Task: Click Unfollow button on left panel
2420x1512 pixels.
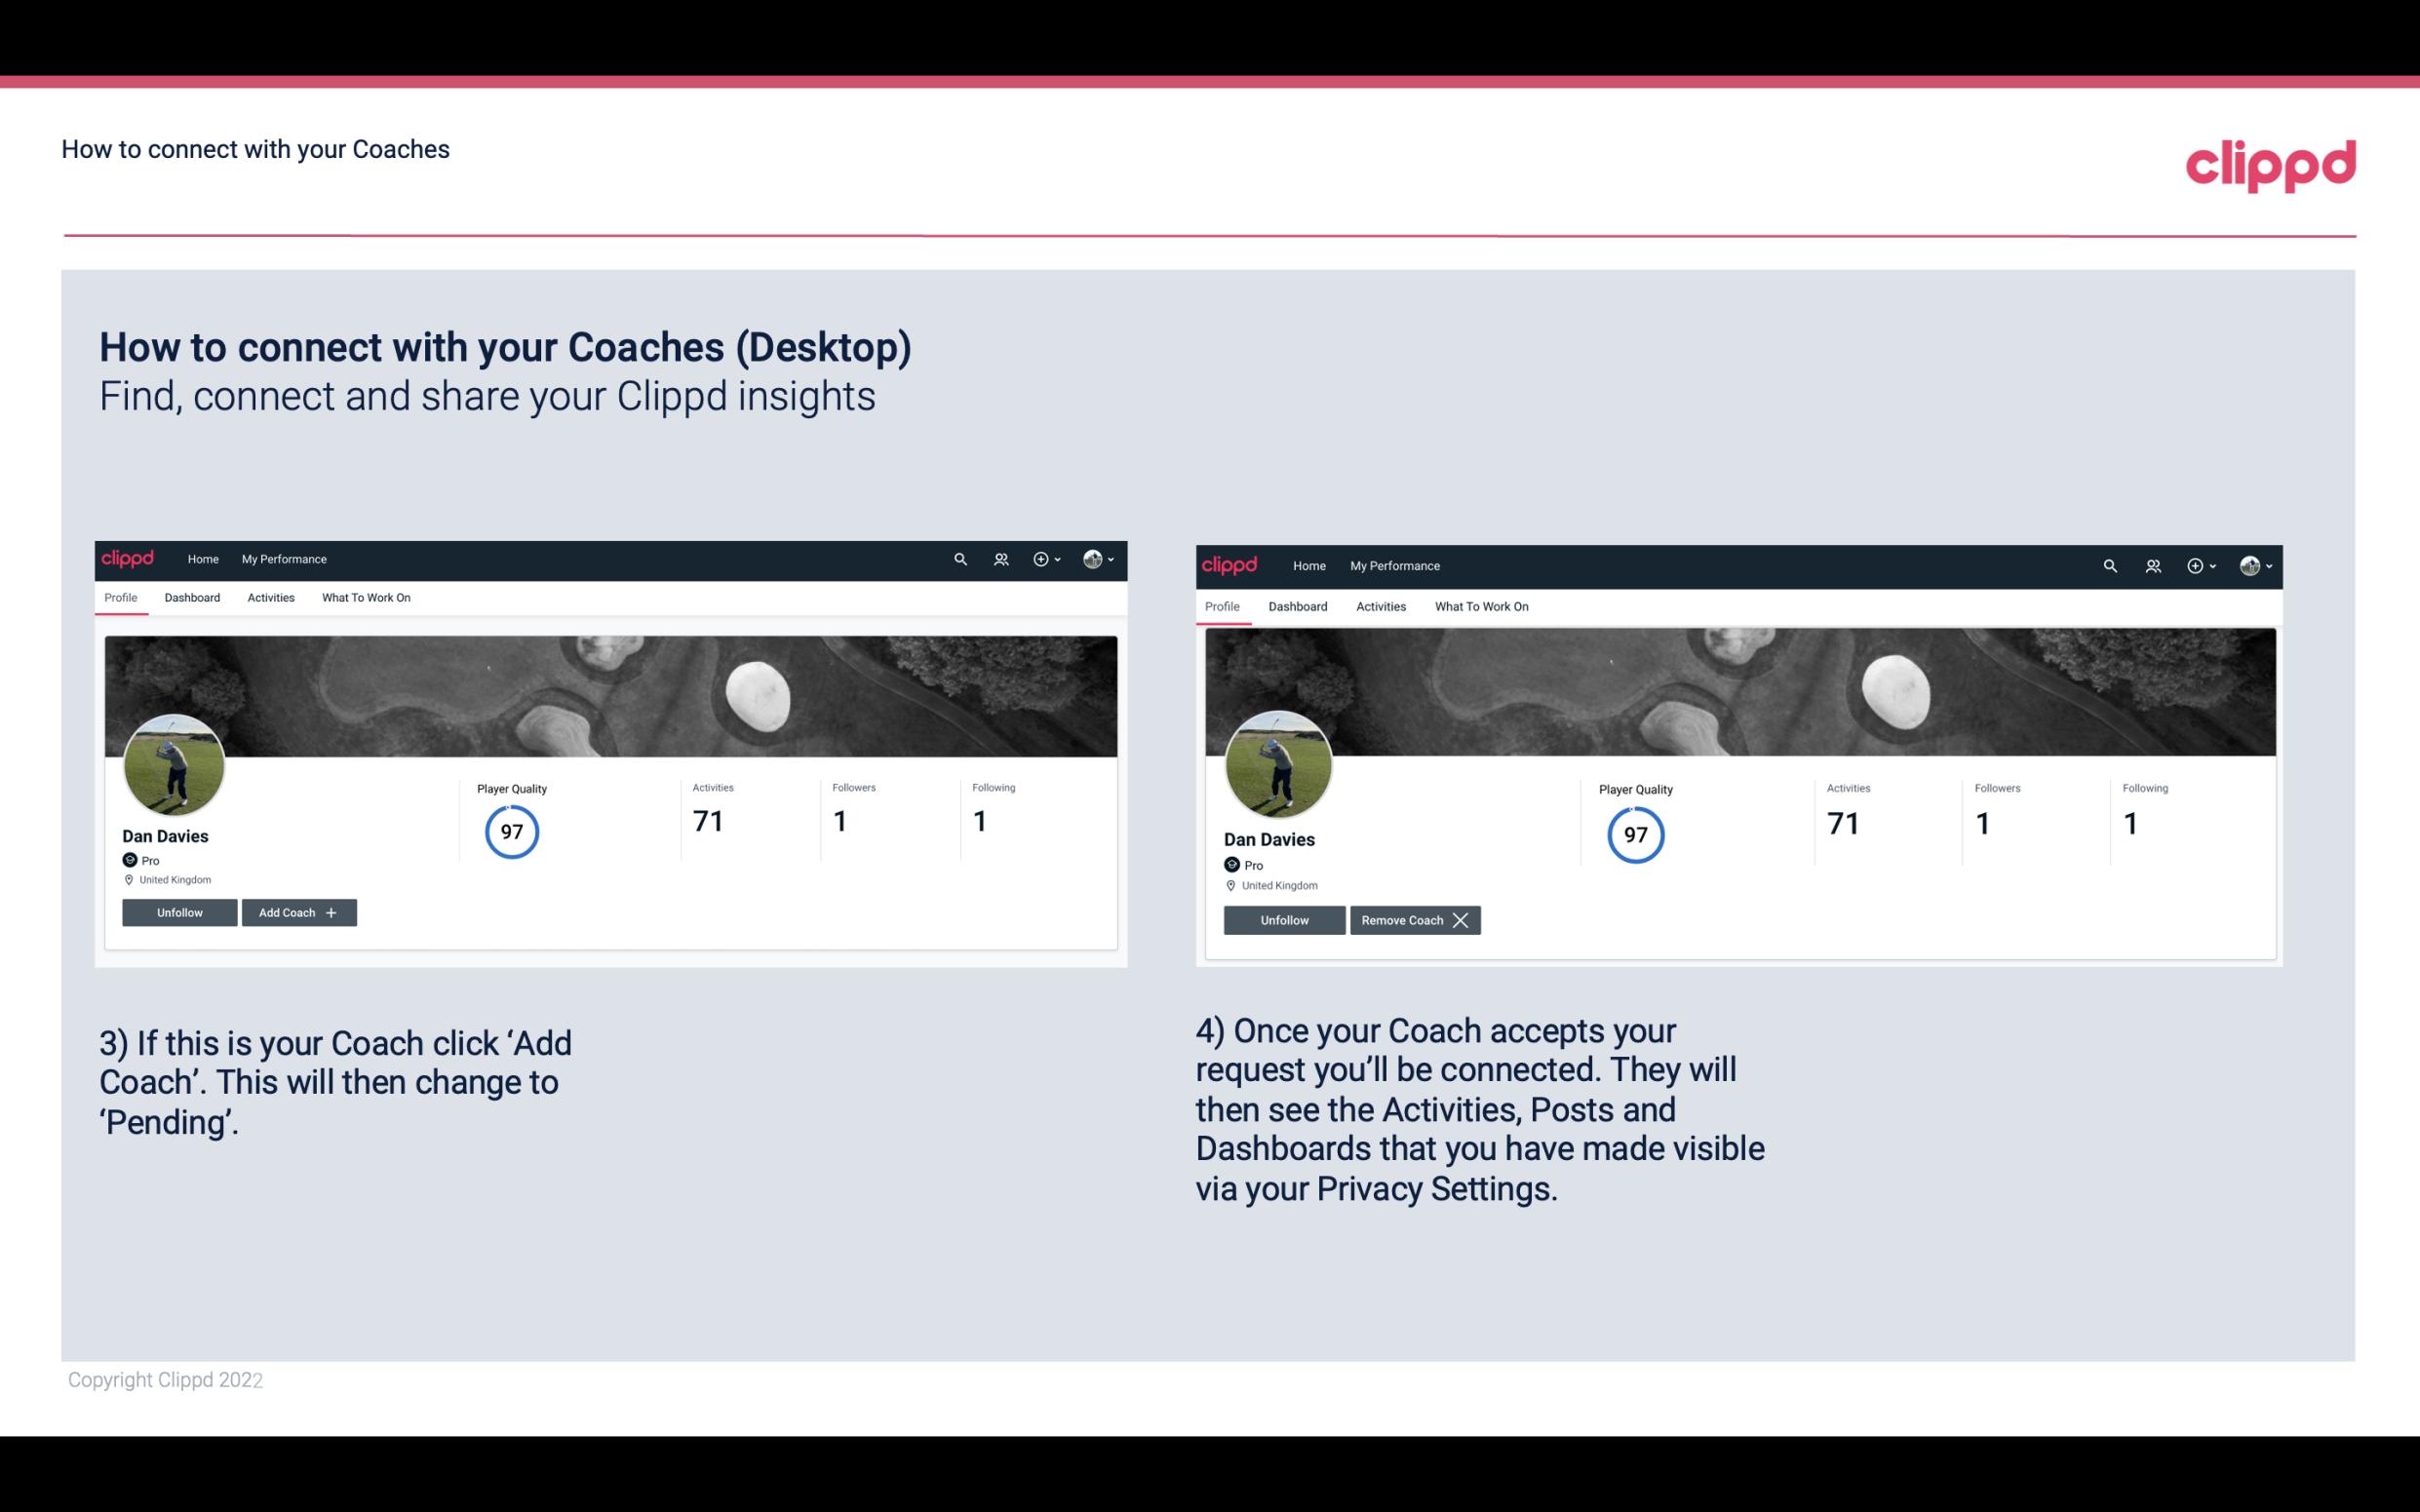Action: [x=179, y=911]
